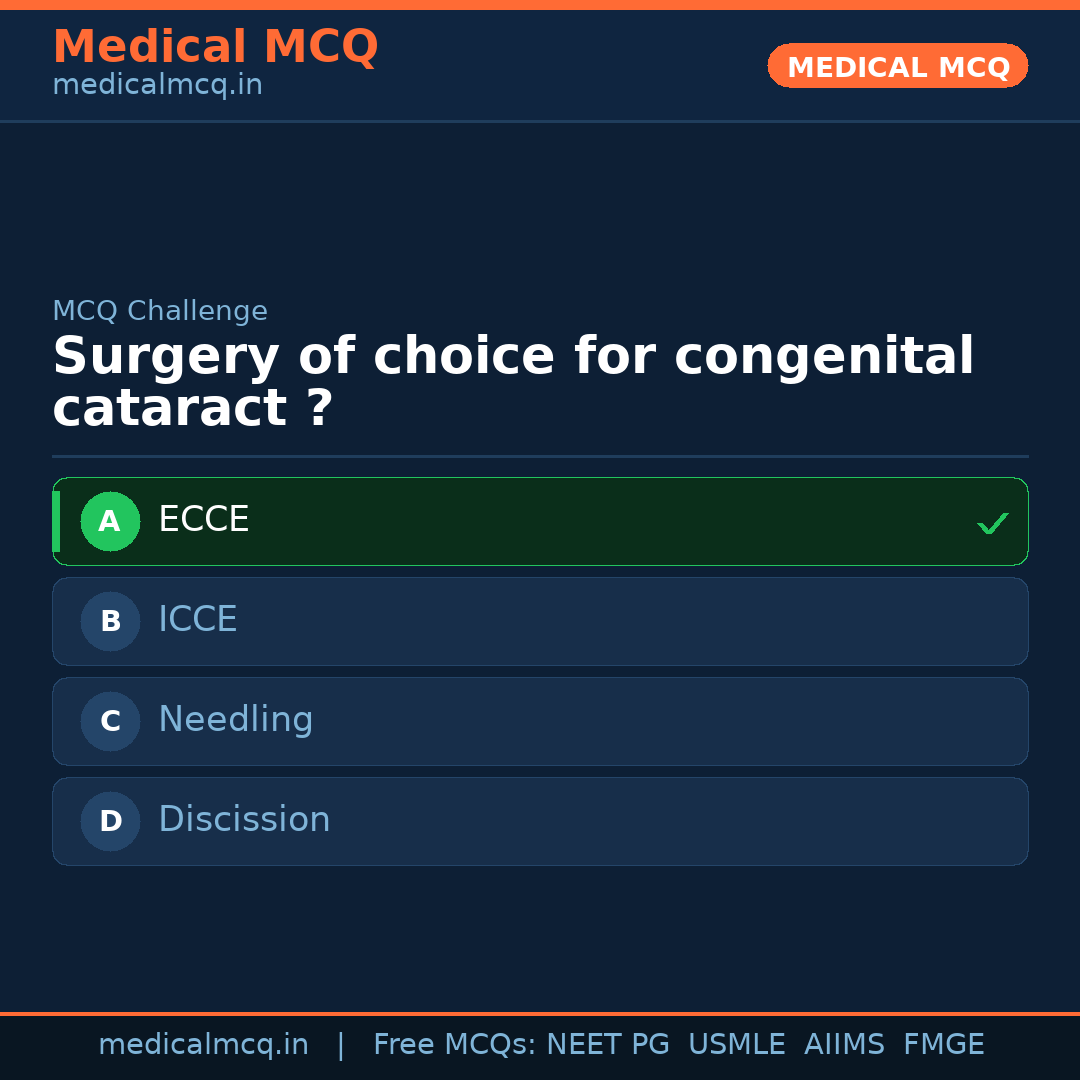
Task: Open the NEET PG section in footer
Action: (x=607, y=1043)
